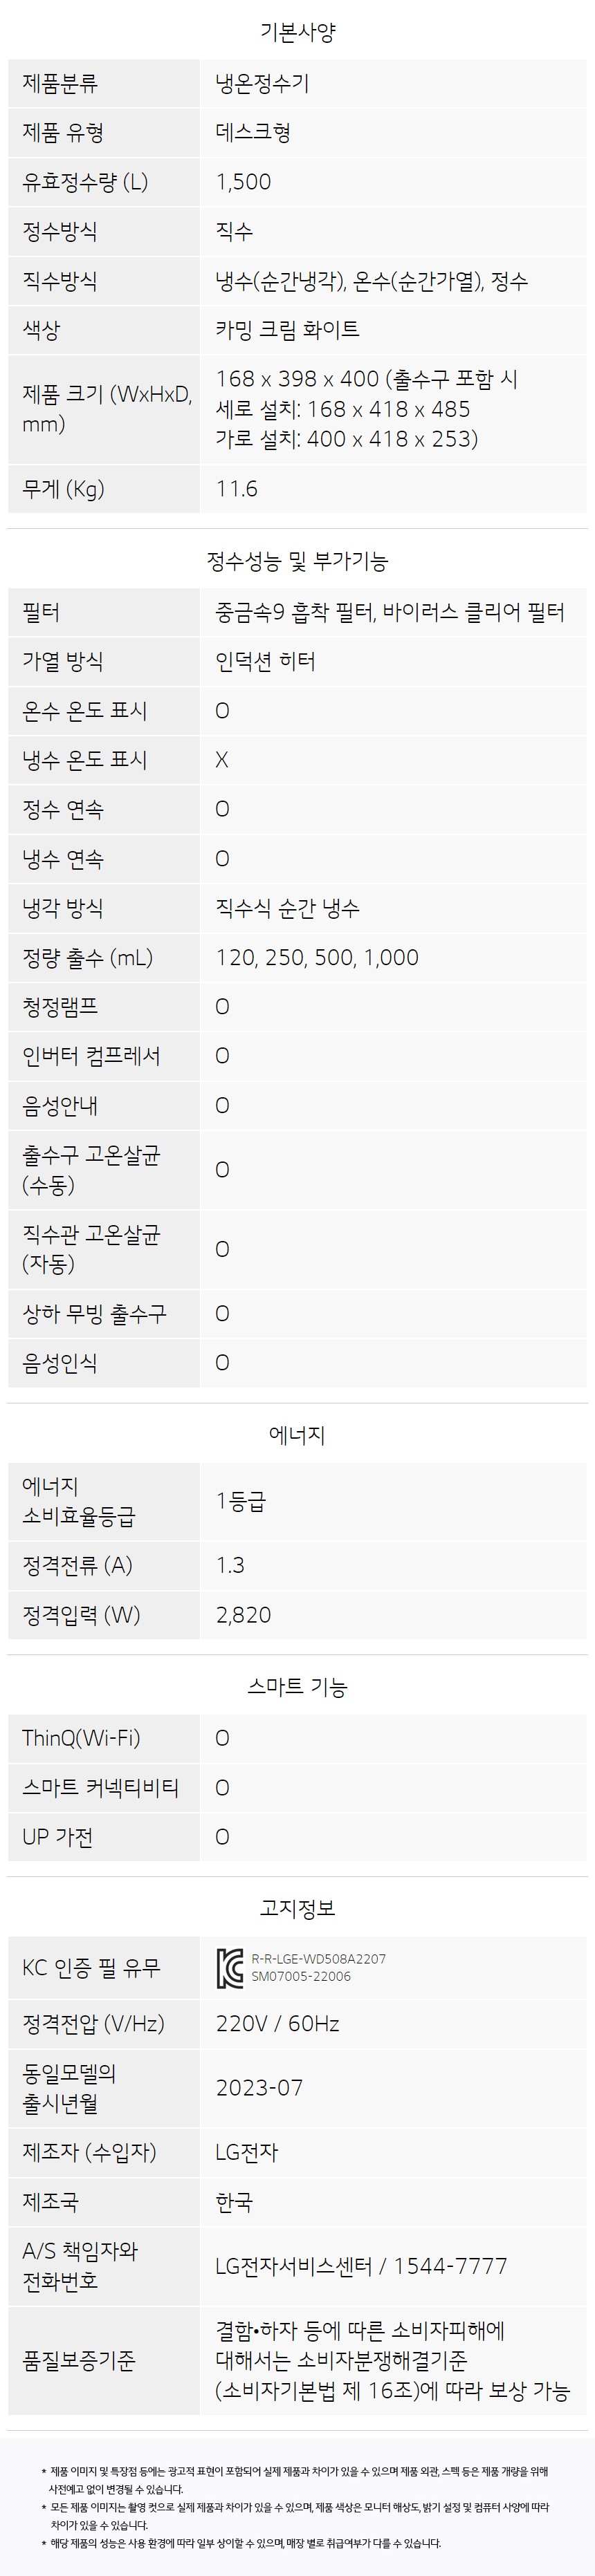Click the 유효정수량 value 1,500
595x2576 pixels.
(x=244, y=182)
